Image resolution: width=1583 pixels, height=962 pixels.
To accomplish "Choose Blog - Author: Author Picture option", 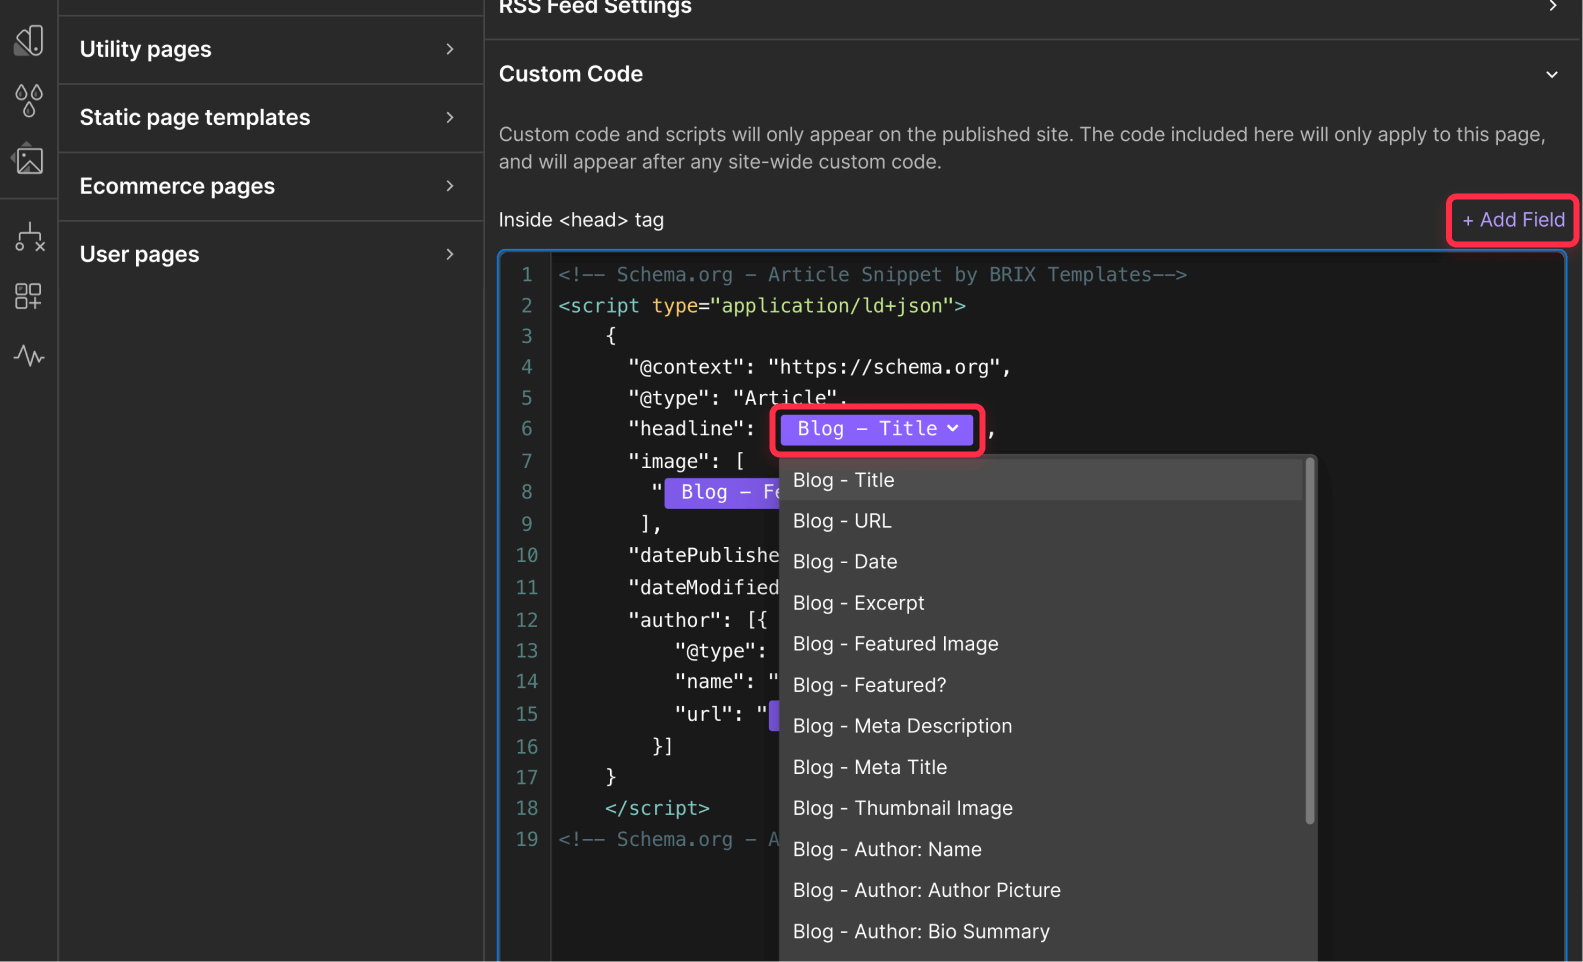I will pos(1041,890).
